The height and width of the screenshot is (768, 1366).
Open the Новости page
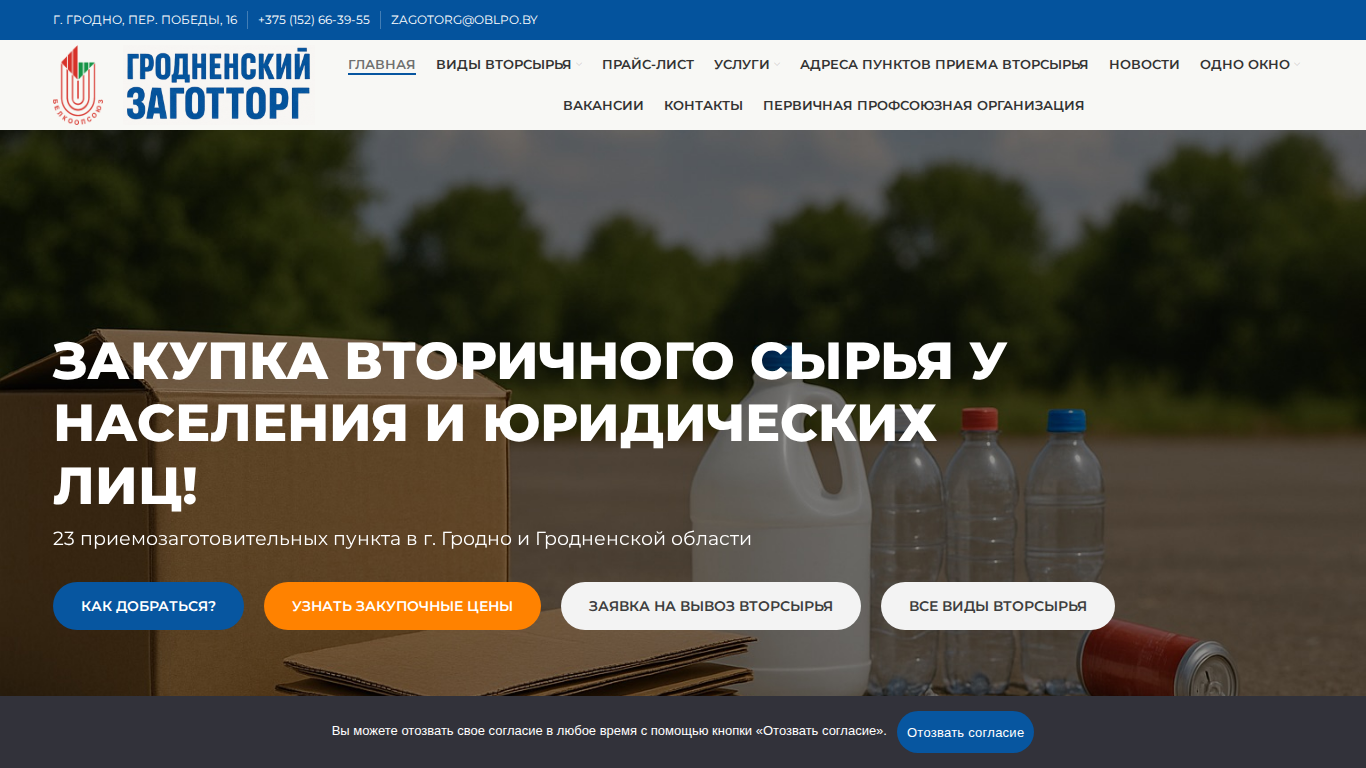[x=1144, y=64]
